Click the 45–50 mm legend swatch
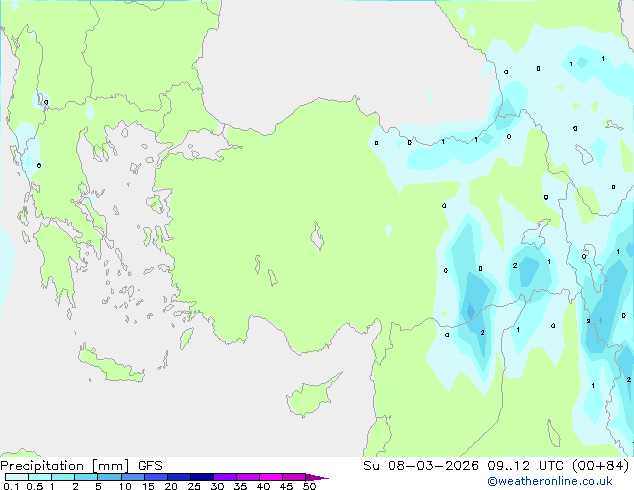Viewport: 634px width, 490px height. [x=294, y=477]
